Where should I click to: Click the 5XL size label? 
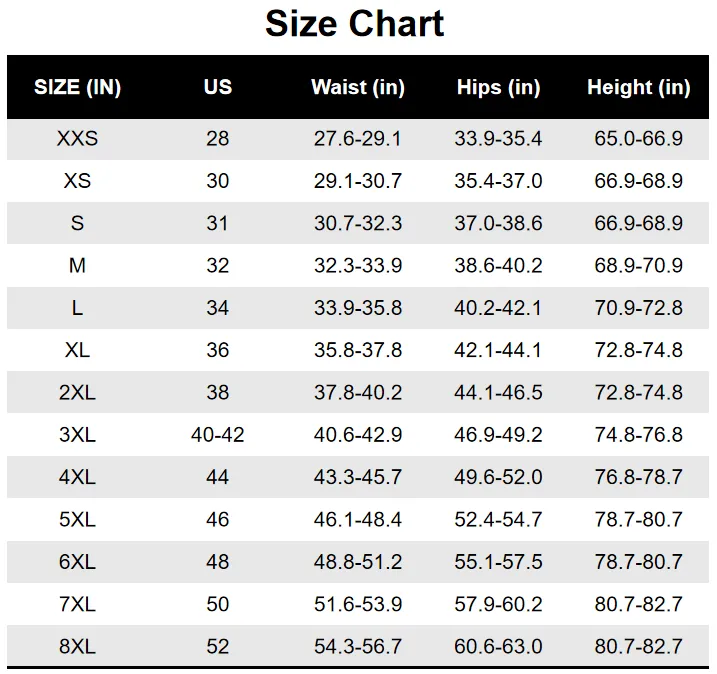point(77,520)
